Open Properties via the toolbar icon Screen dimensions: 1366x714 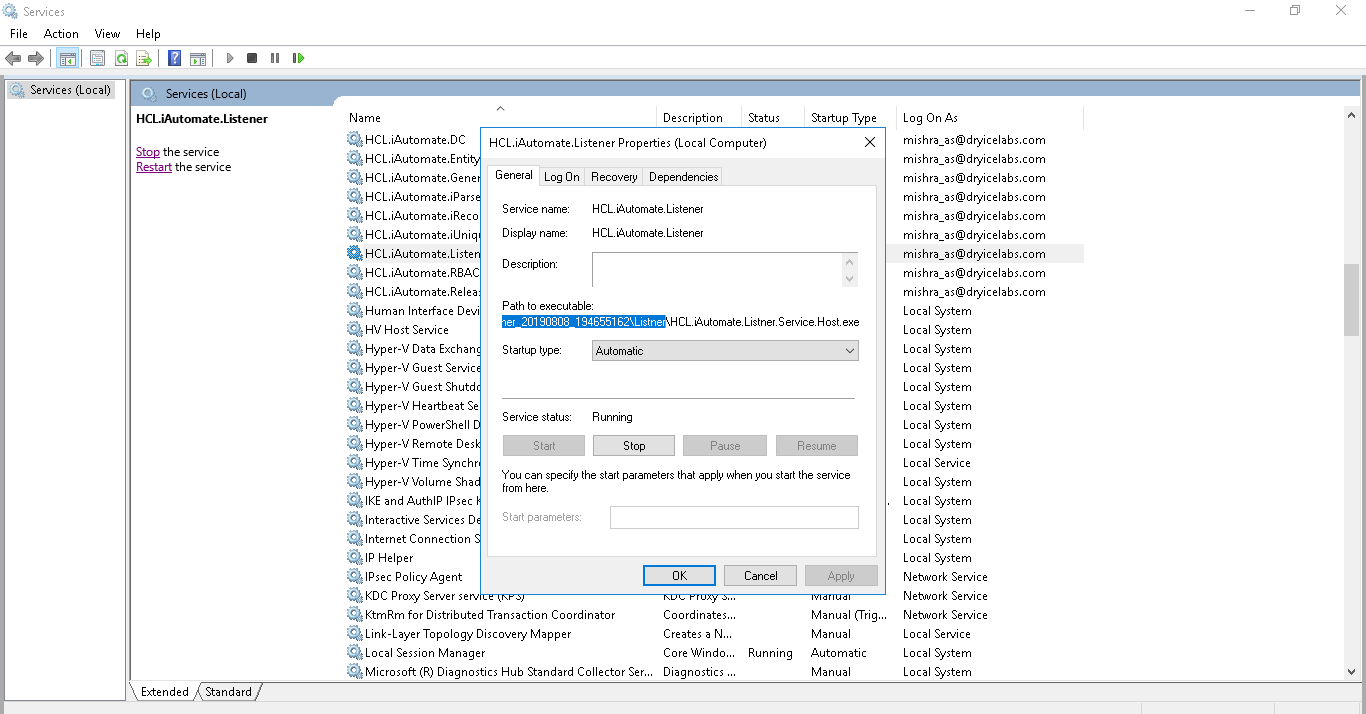[x=97, y=58]
